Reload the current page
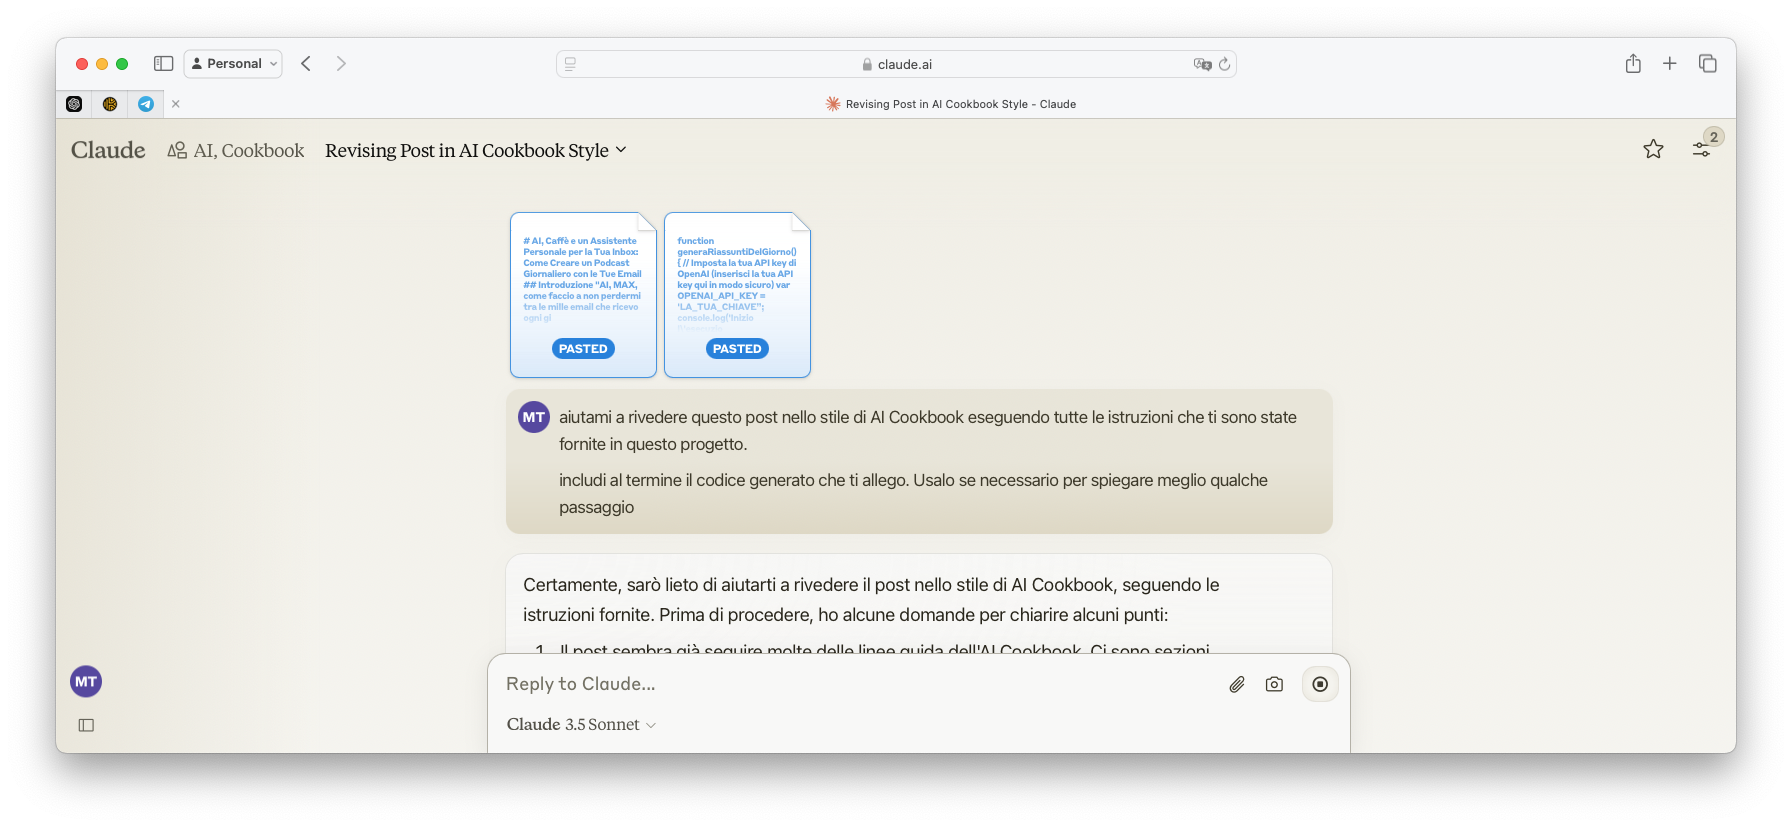The image size is (1792, 827). tap(1224, 64)
